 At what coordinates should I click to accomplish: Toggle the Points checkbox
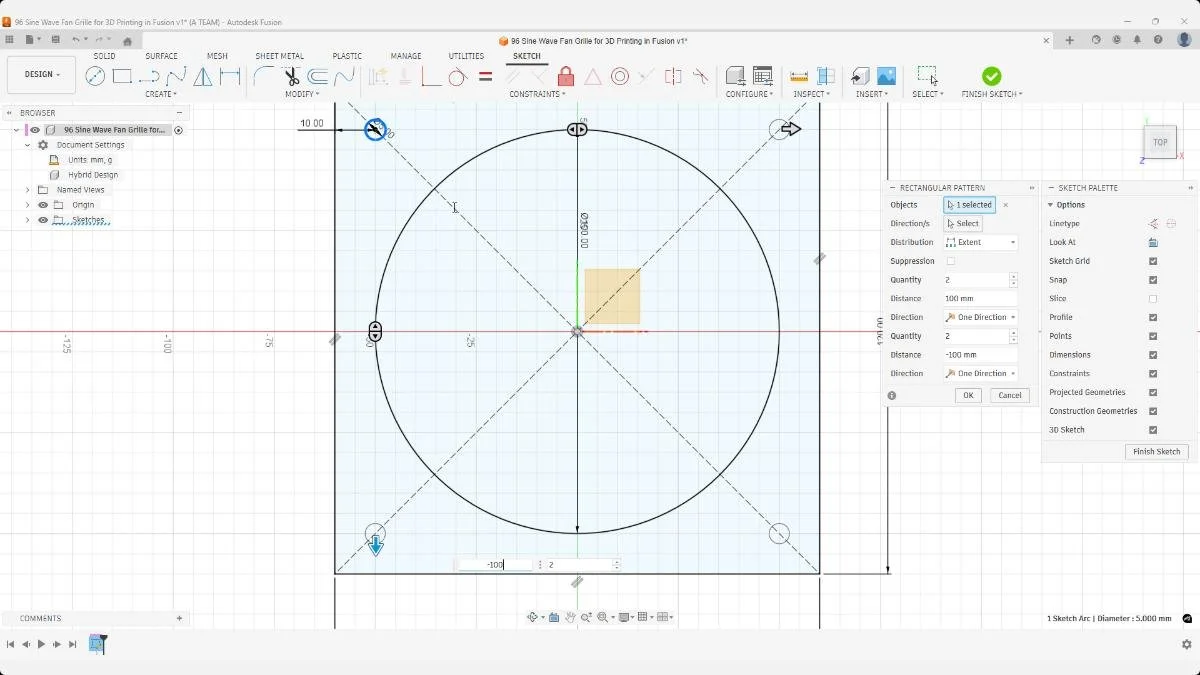tap(1153, 336)
